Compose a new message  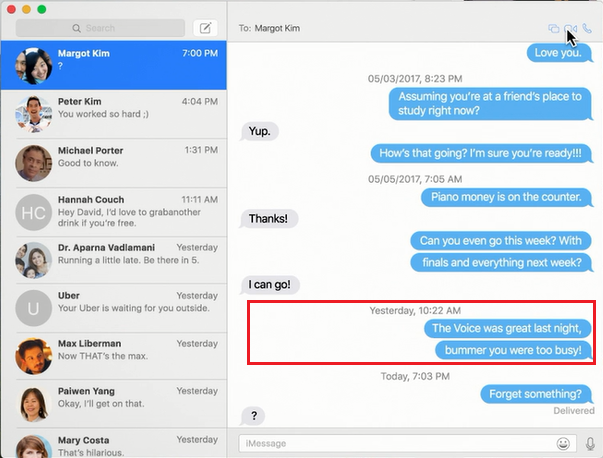(x=205, y=28)
